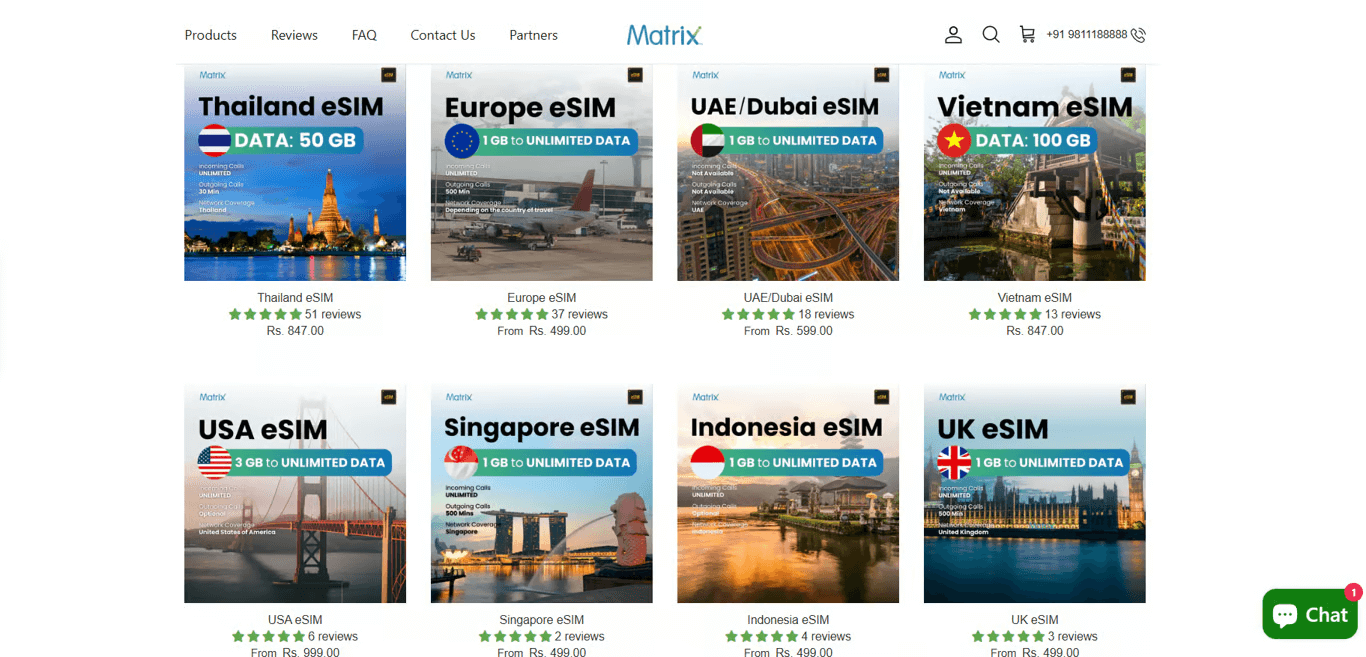This screenshot has height=657, width=1366.
Task: Navigate to the FAQ section
Action: pyautogui.click(x=364, y=35)
